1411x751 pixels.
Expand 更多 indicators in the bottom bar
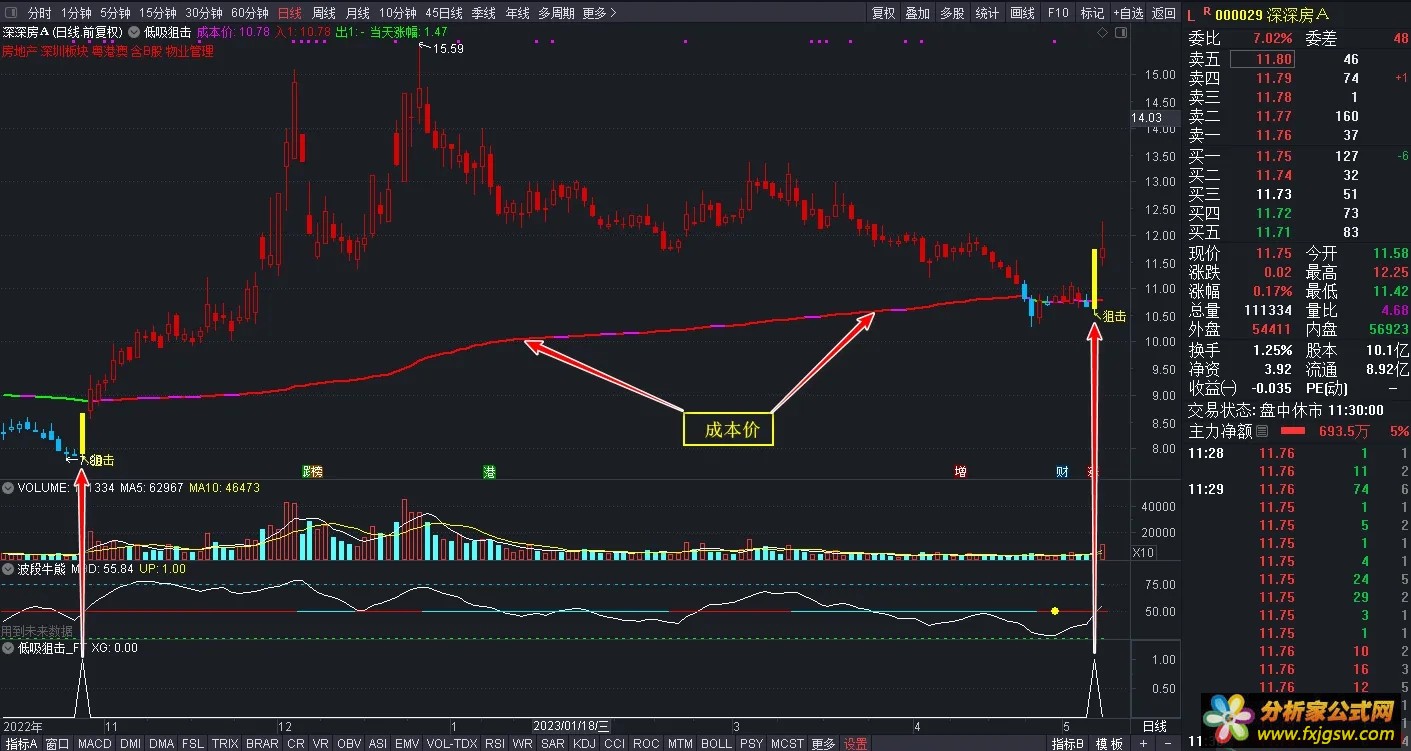(x=823, y=743)
